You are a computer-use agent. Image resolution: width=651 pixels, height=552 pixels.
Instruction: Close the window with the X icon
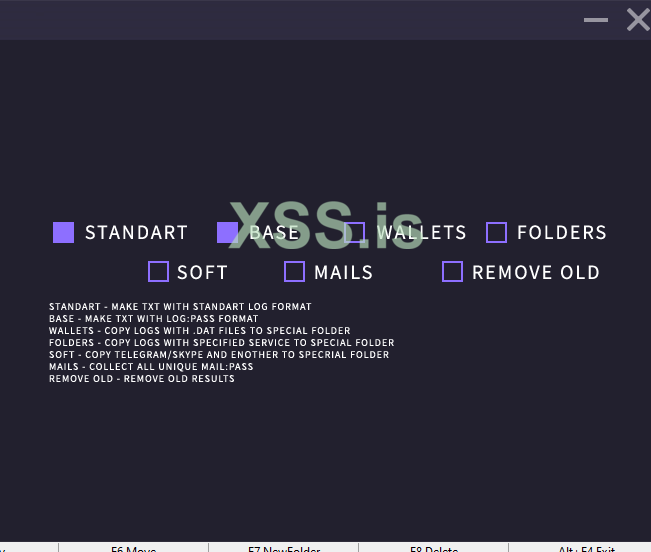[638, 20]
